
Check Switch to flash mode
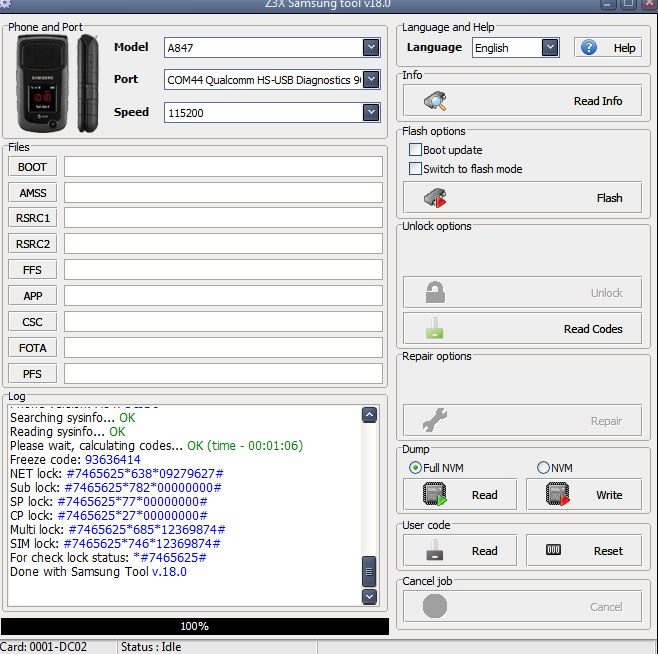(415, 168)
